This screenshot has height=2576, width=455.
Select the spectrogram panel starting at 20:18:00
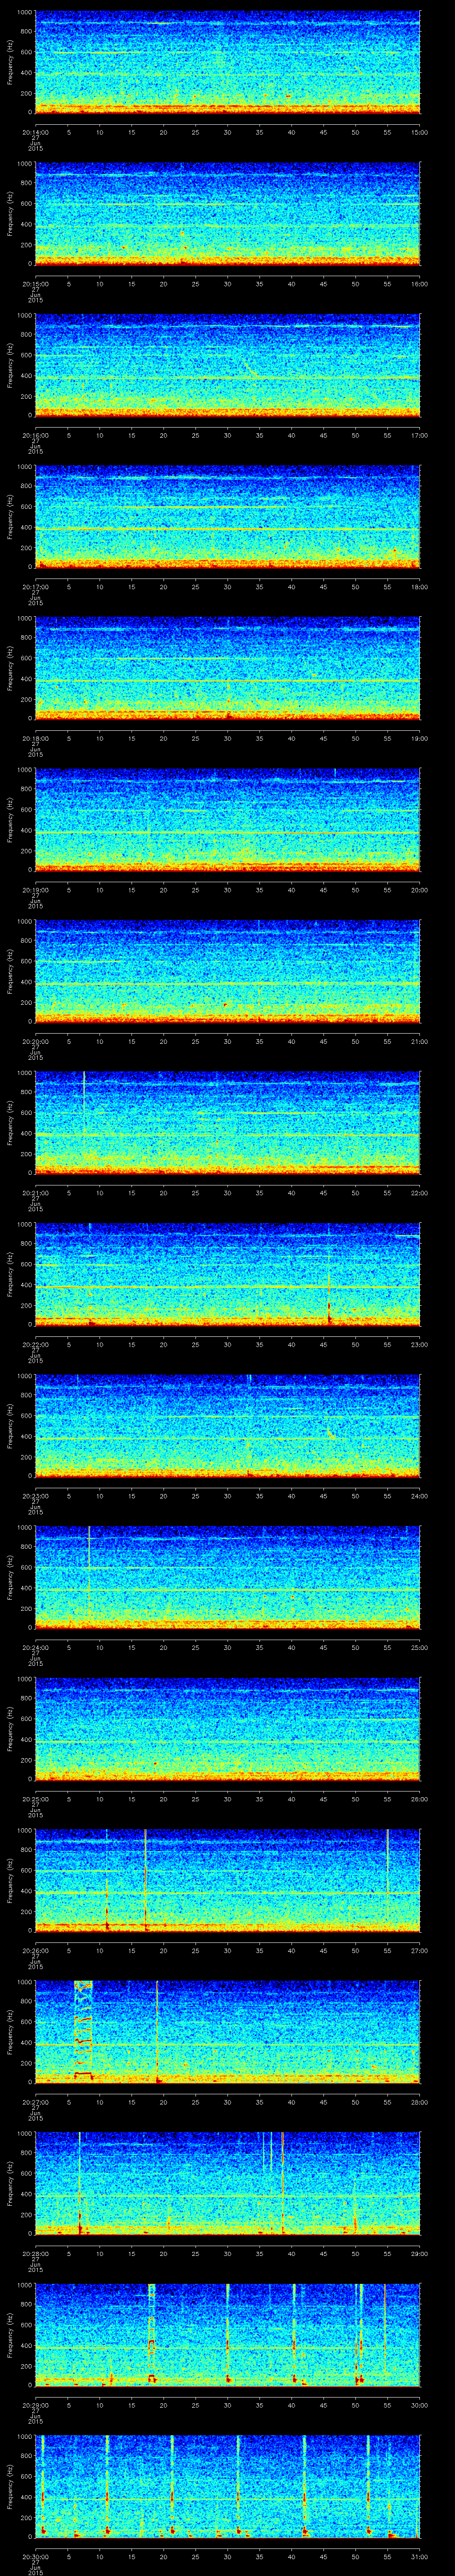pos(228,668)
